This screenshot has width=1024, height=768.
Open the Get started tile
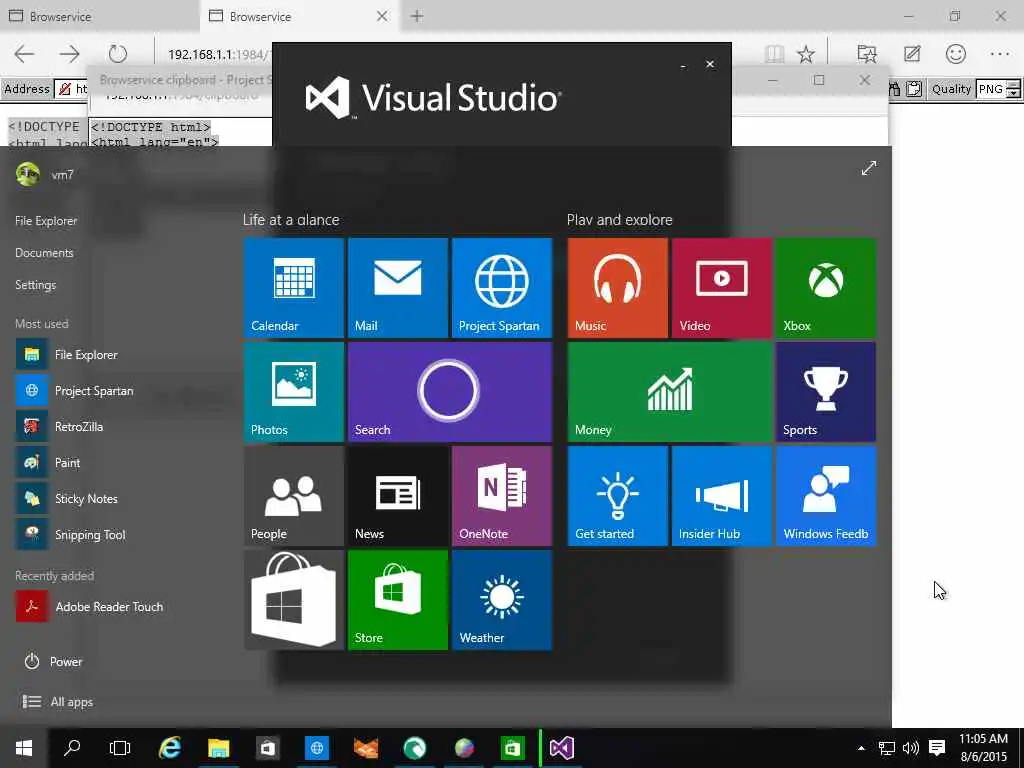[617, 496]
